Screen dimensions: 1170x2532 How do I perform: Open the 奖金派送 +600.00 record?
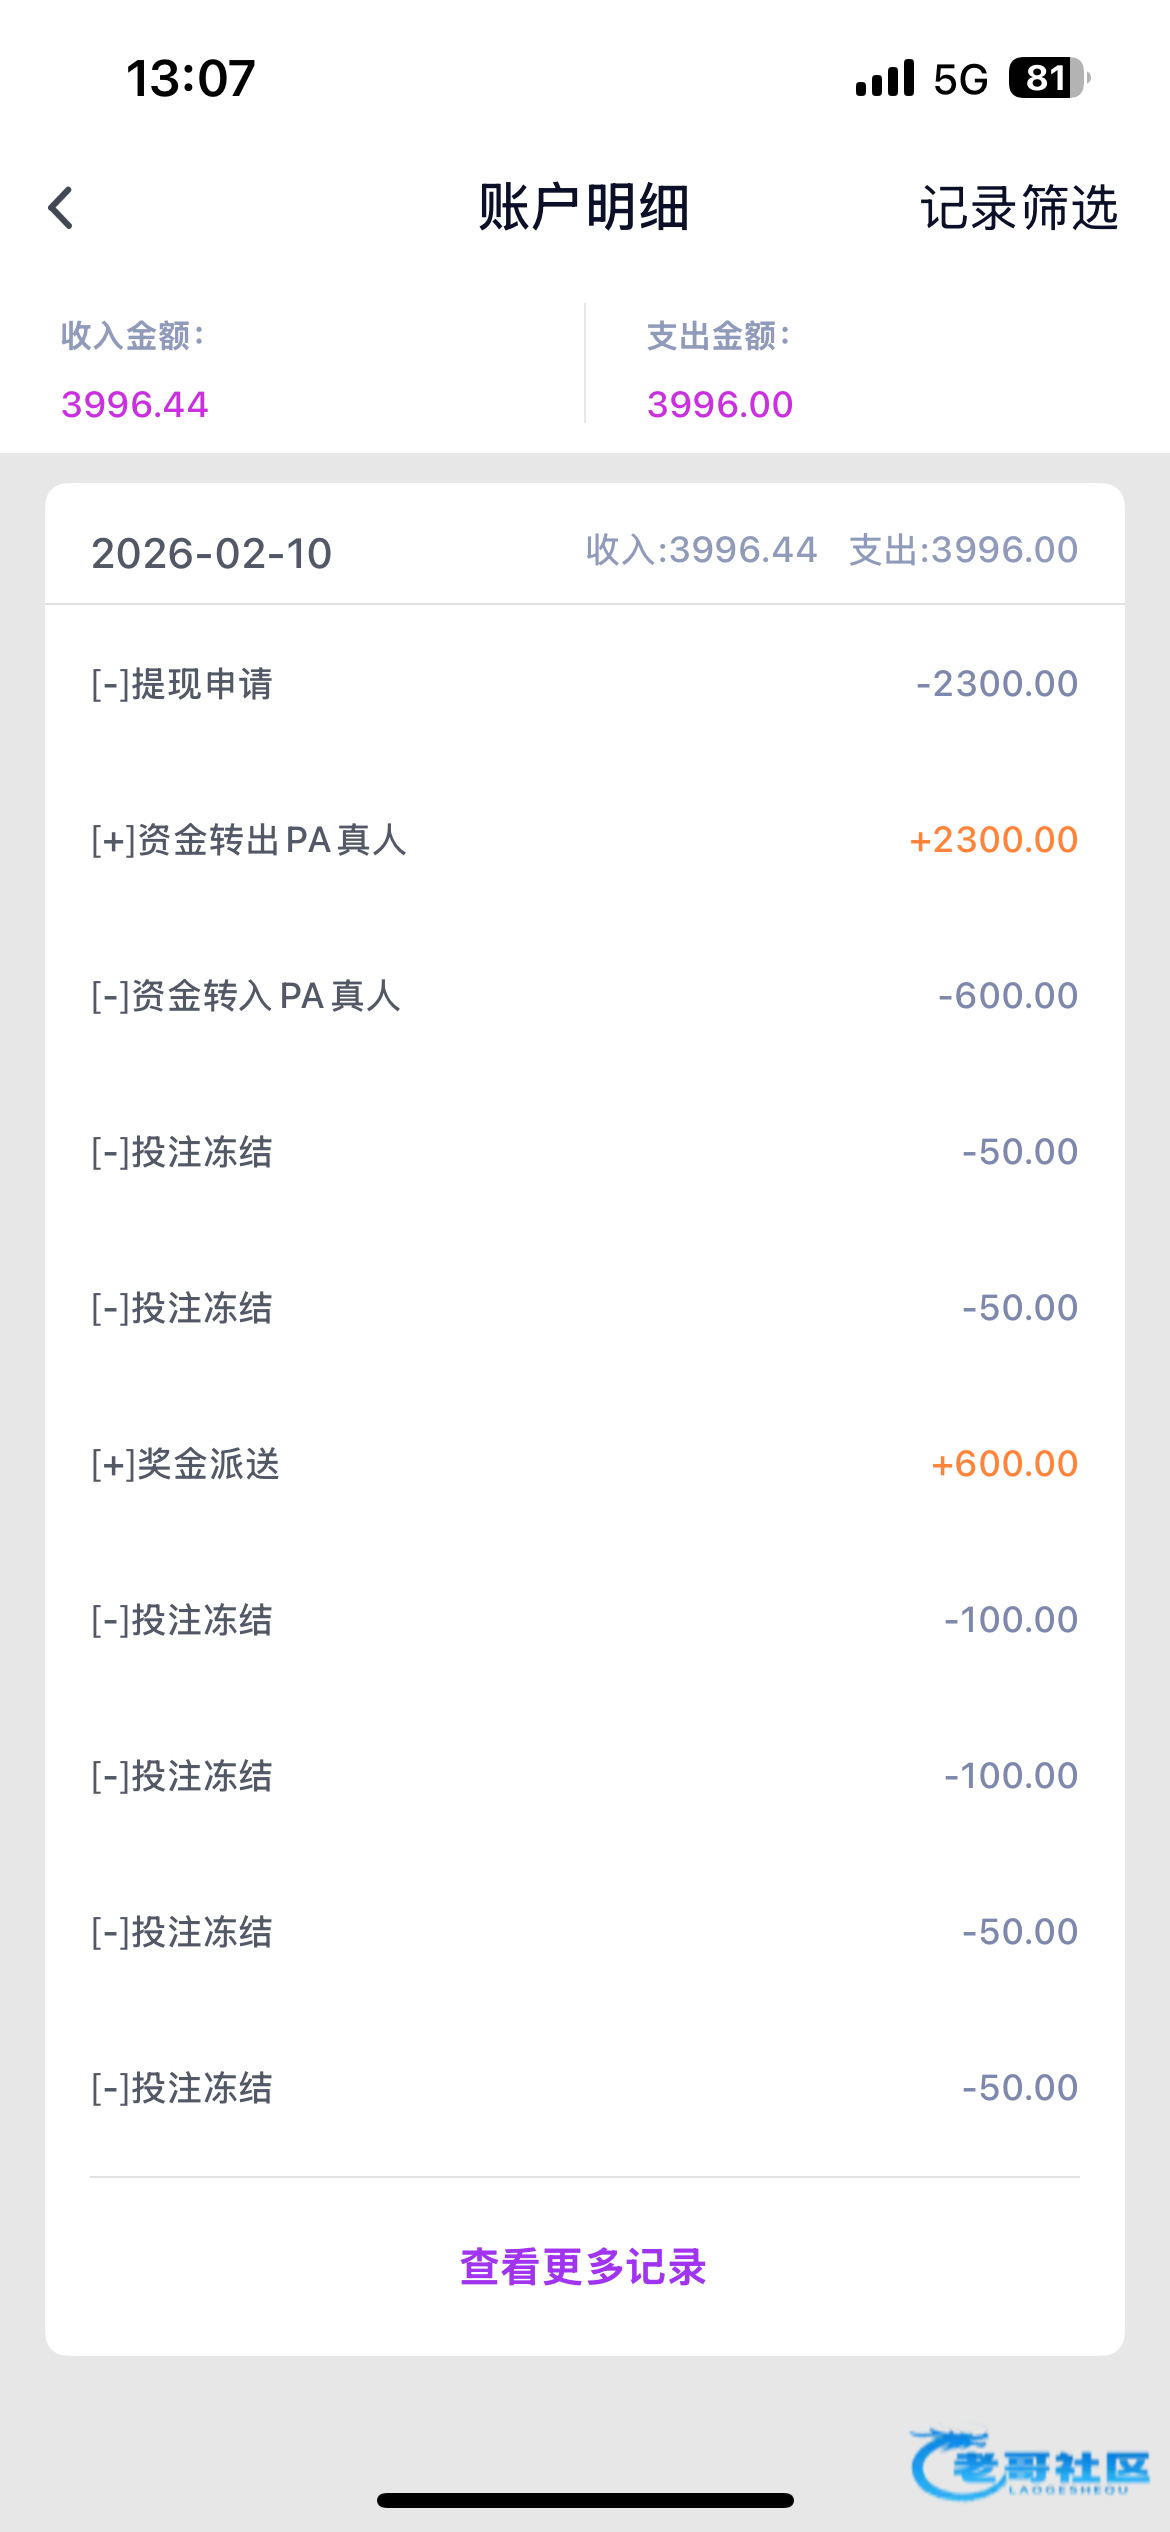point(584,1464)
